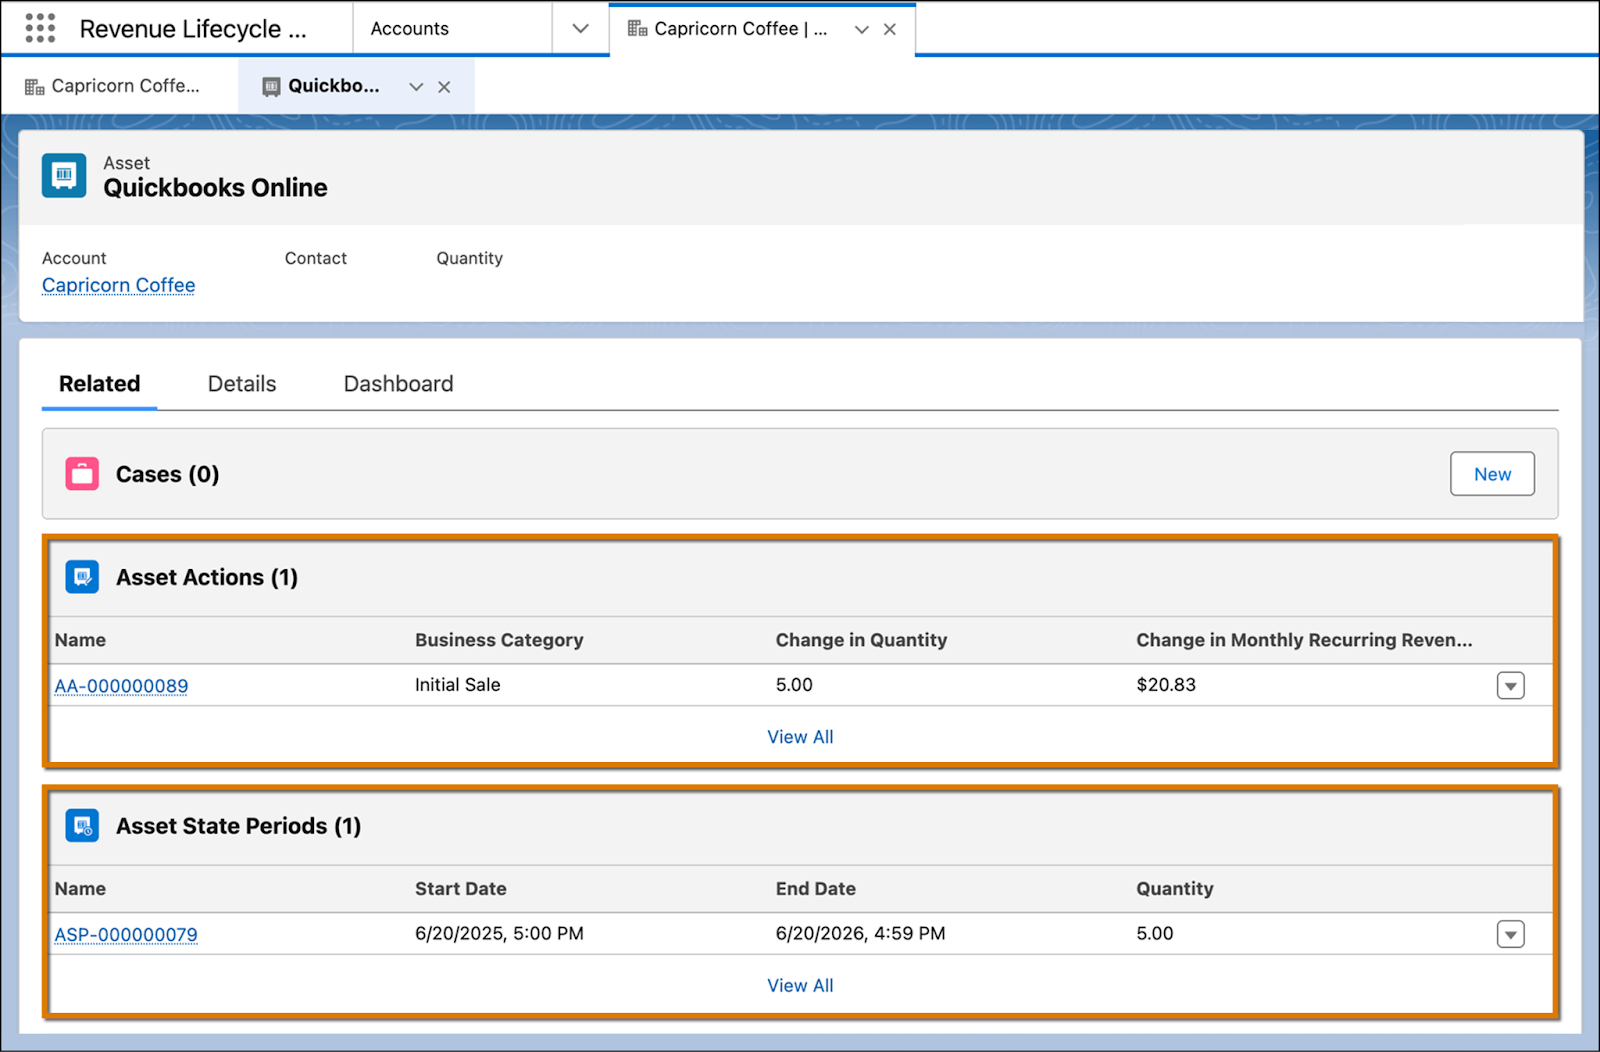Open the Accounts navigation item

click(410, 29)
